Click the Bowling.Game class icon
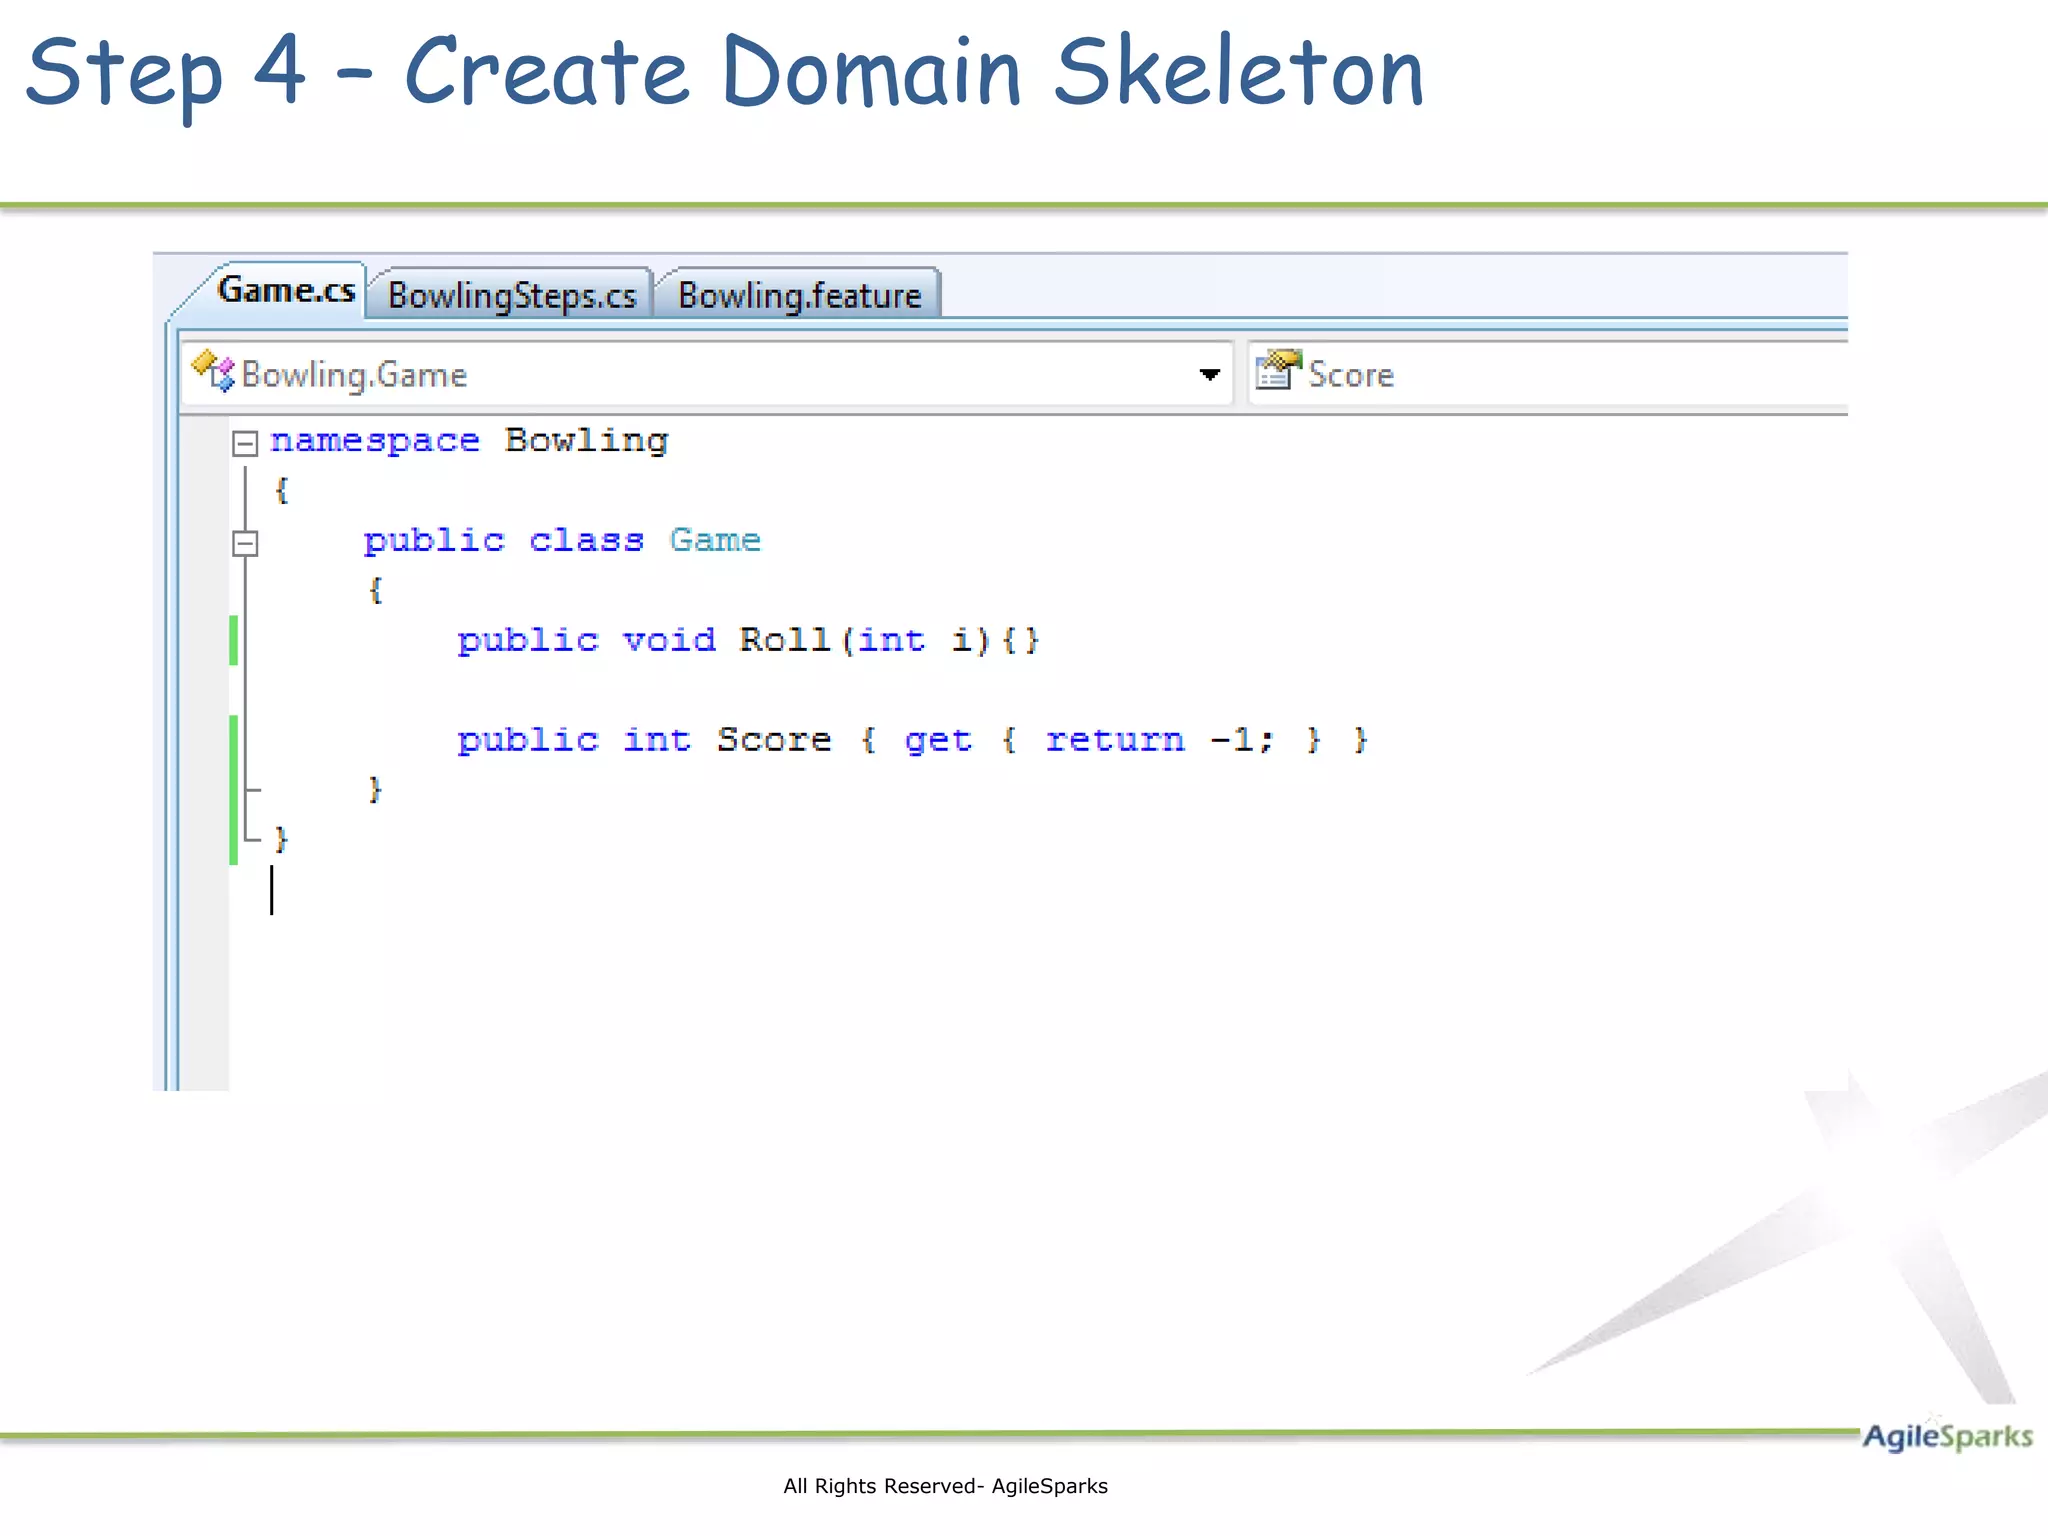The width and height of the screenshot is (2048, 1536). 213,372
